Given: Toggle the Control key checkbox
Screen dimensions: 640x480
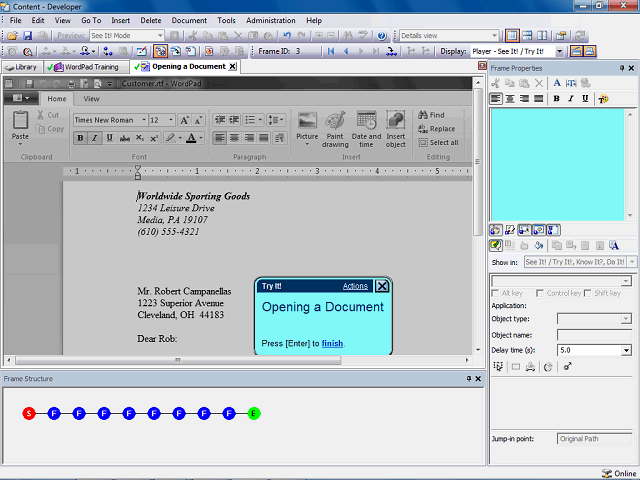Looking at the screenshot, I should point(540,293).
